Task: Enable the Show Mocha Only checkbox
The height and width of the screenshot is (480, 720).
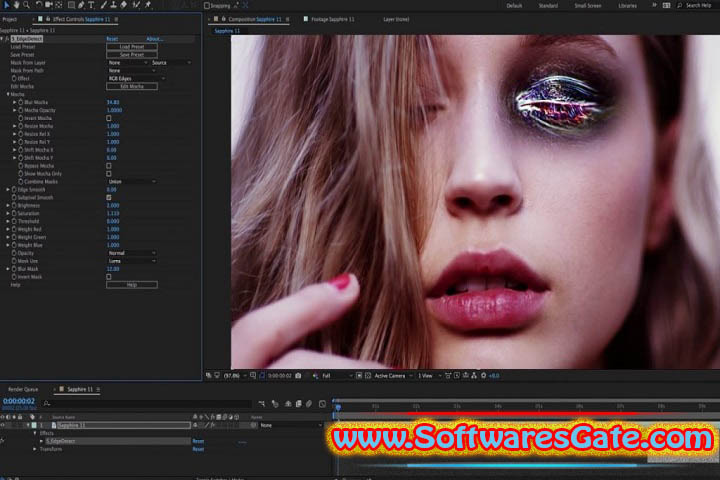Action: point(109,174)
